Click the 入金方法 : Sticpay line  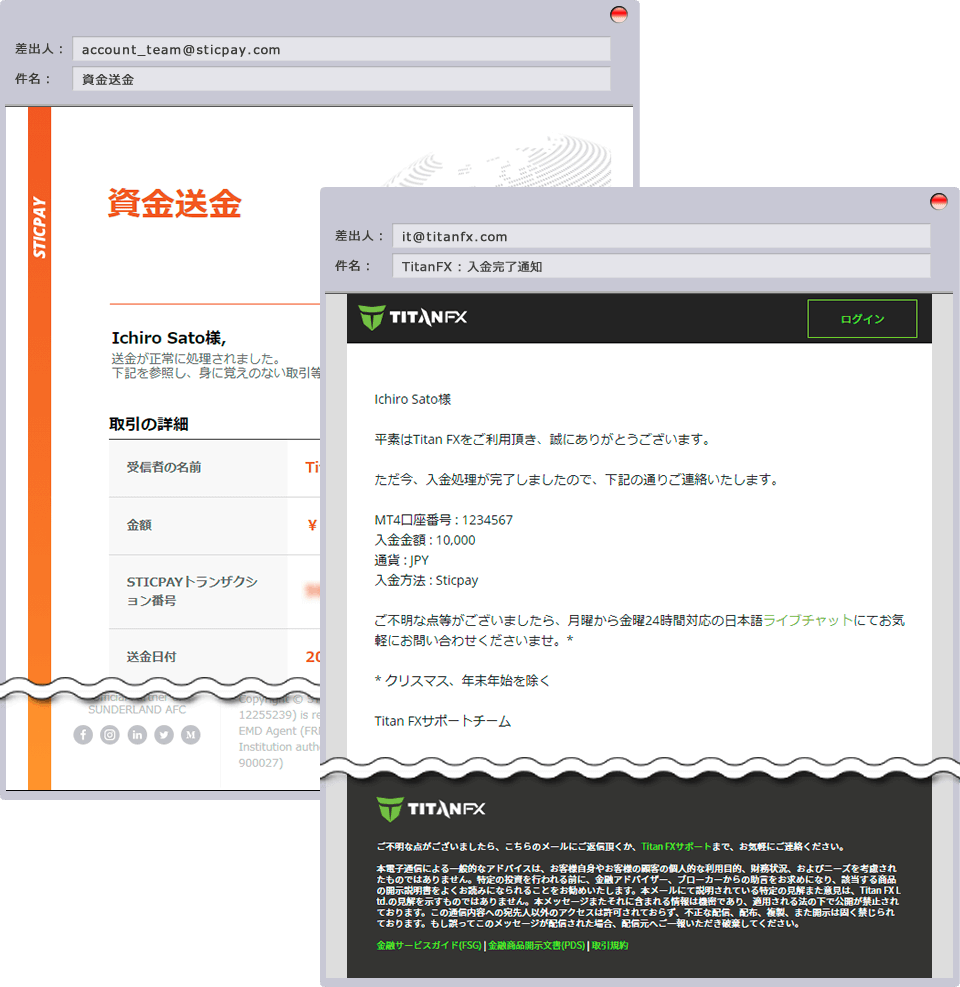[426, 580]
